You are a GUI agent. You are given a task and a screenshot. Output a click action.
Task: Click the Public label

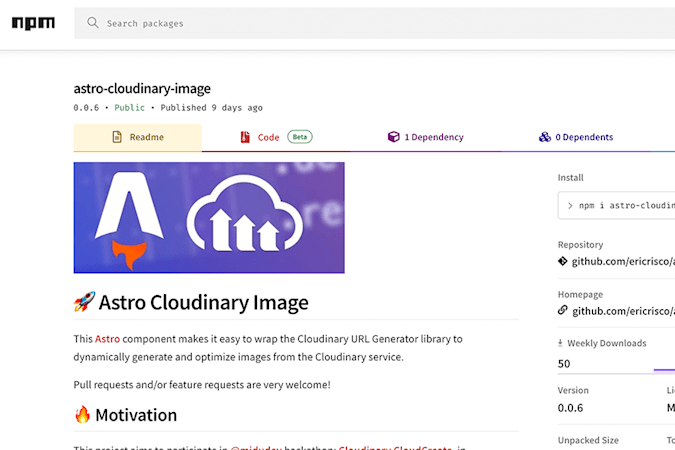pyautogui.click(x=130, y=108)
